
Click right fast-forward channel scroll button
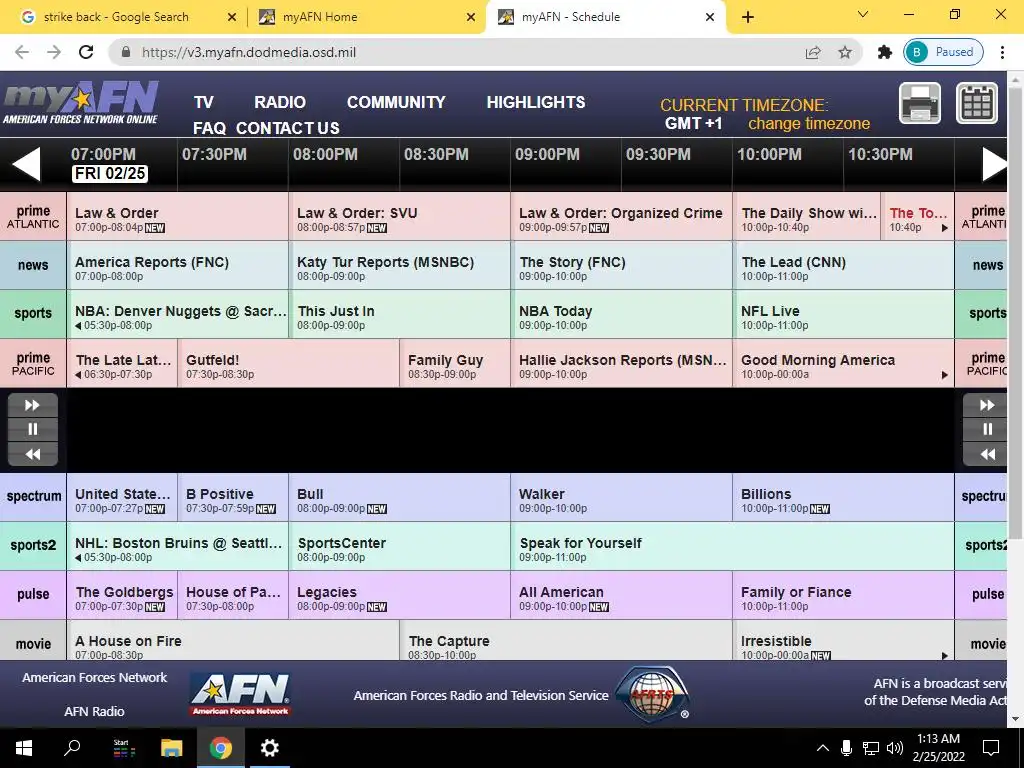coord(987,405)
